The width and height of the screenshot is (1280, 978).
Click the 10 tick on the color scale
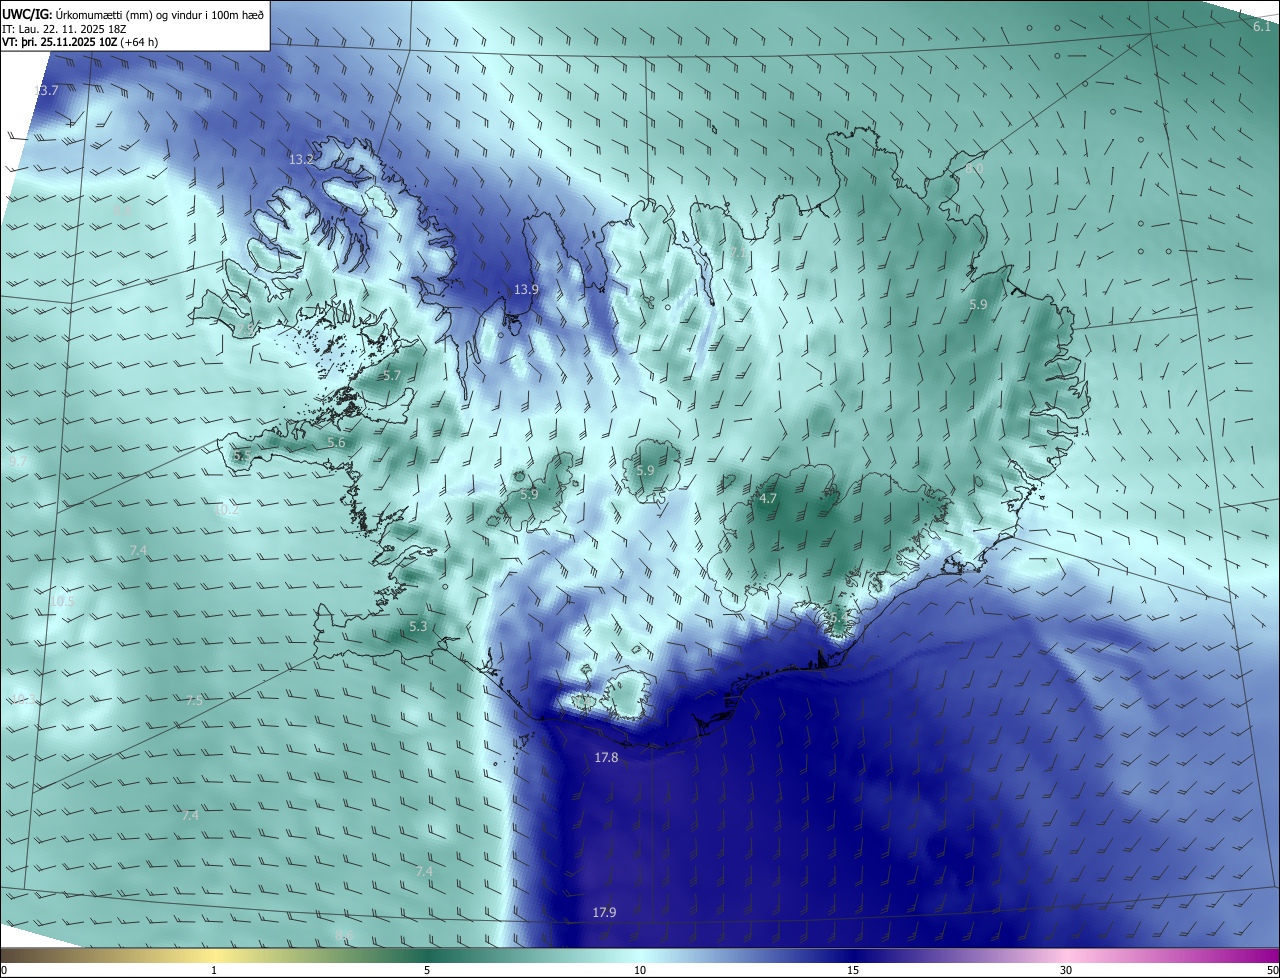pos(640,970)
